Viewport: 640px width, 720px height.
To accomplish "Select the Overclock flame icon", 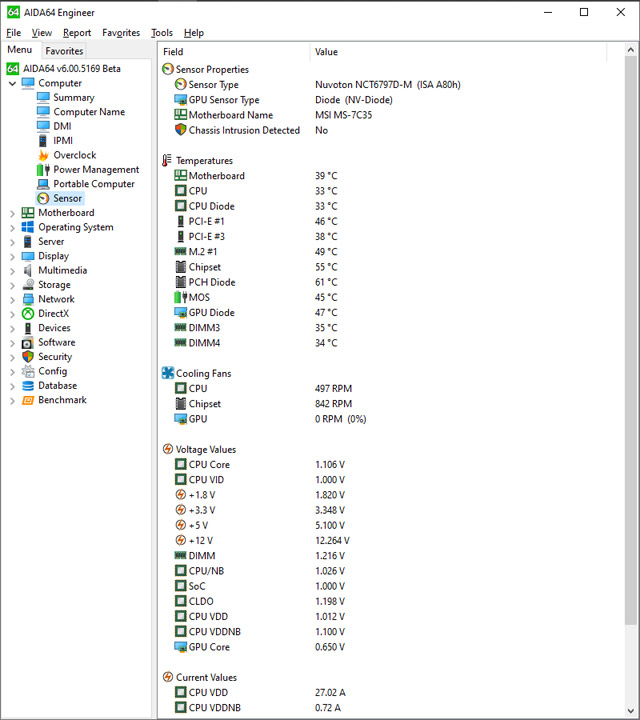I will pyautogui.click(x=43, y=155).
